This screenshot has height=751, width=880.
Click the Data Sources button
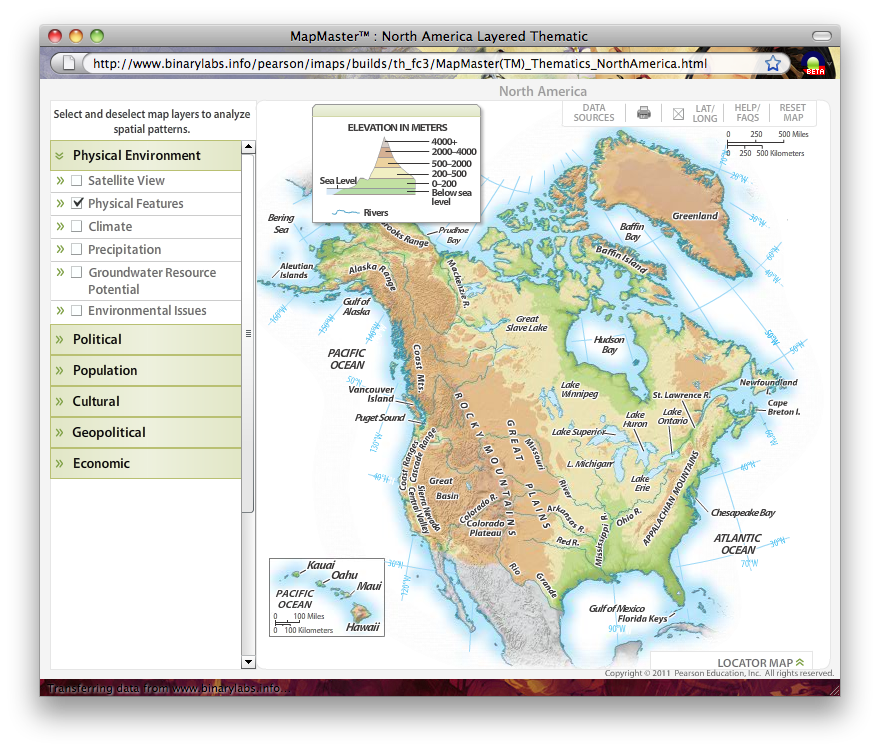tap(594, 113)
